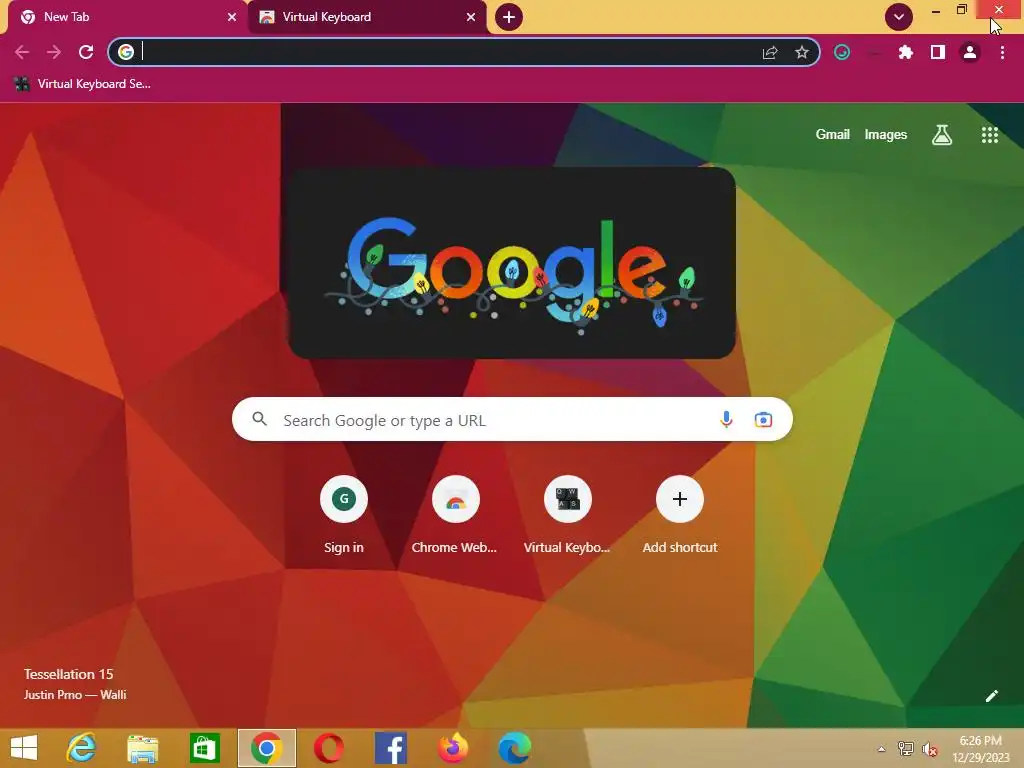Open the Google apps grid

tap(990, 135)
